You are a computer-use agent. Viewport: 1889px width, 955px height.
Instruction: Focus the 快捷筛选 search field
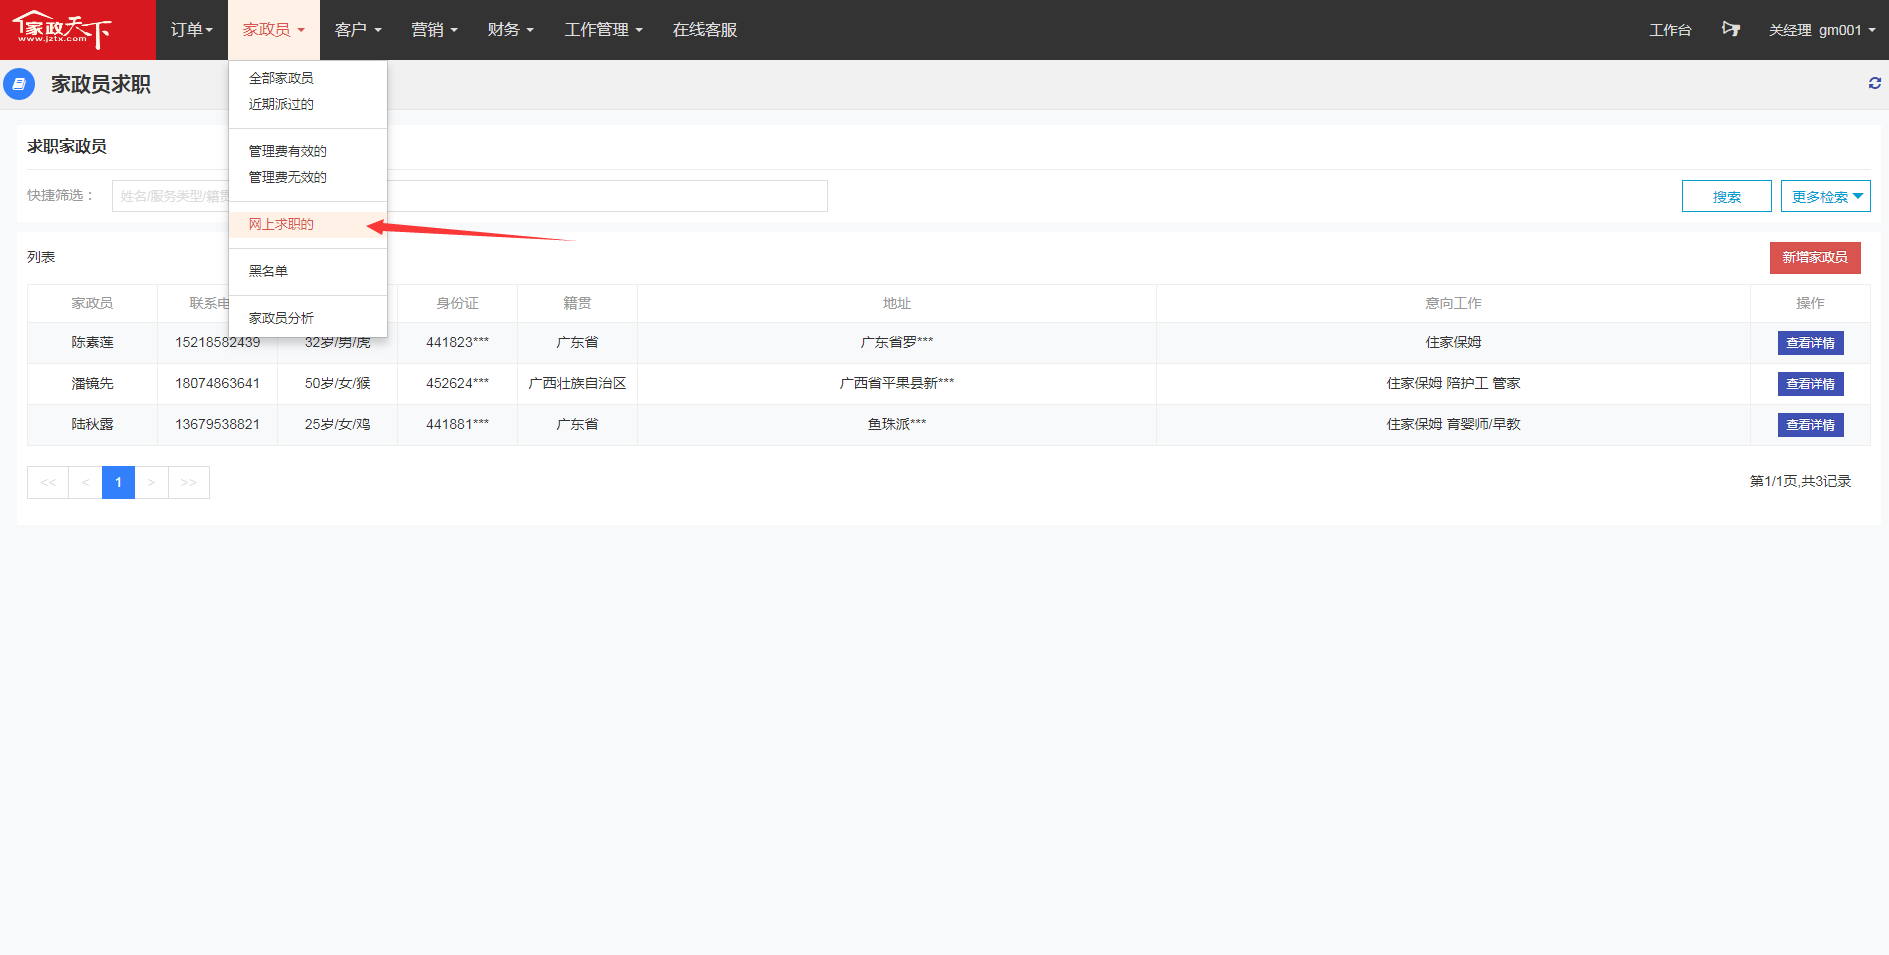point(469,196)
